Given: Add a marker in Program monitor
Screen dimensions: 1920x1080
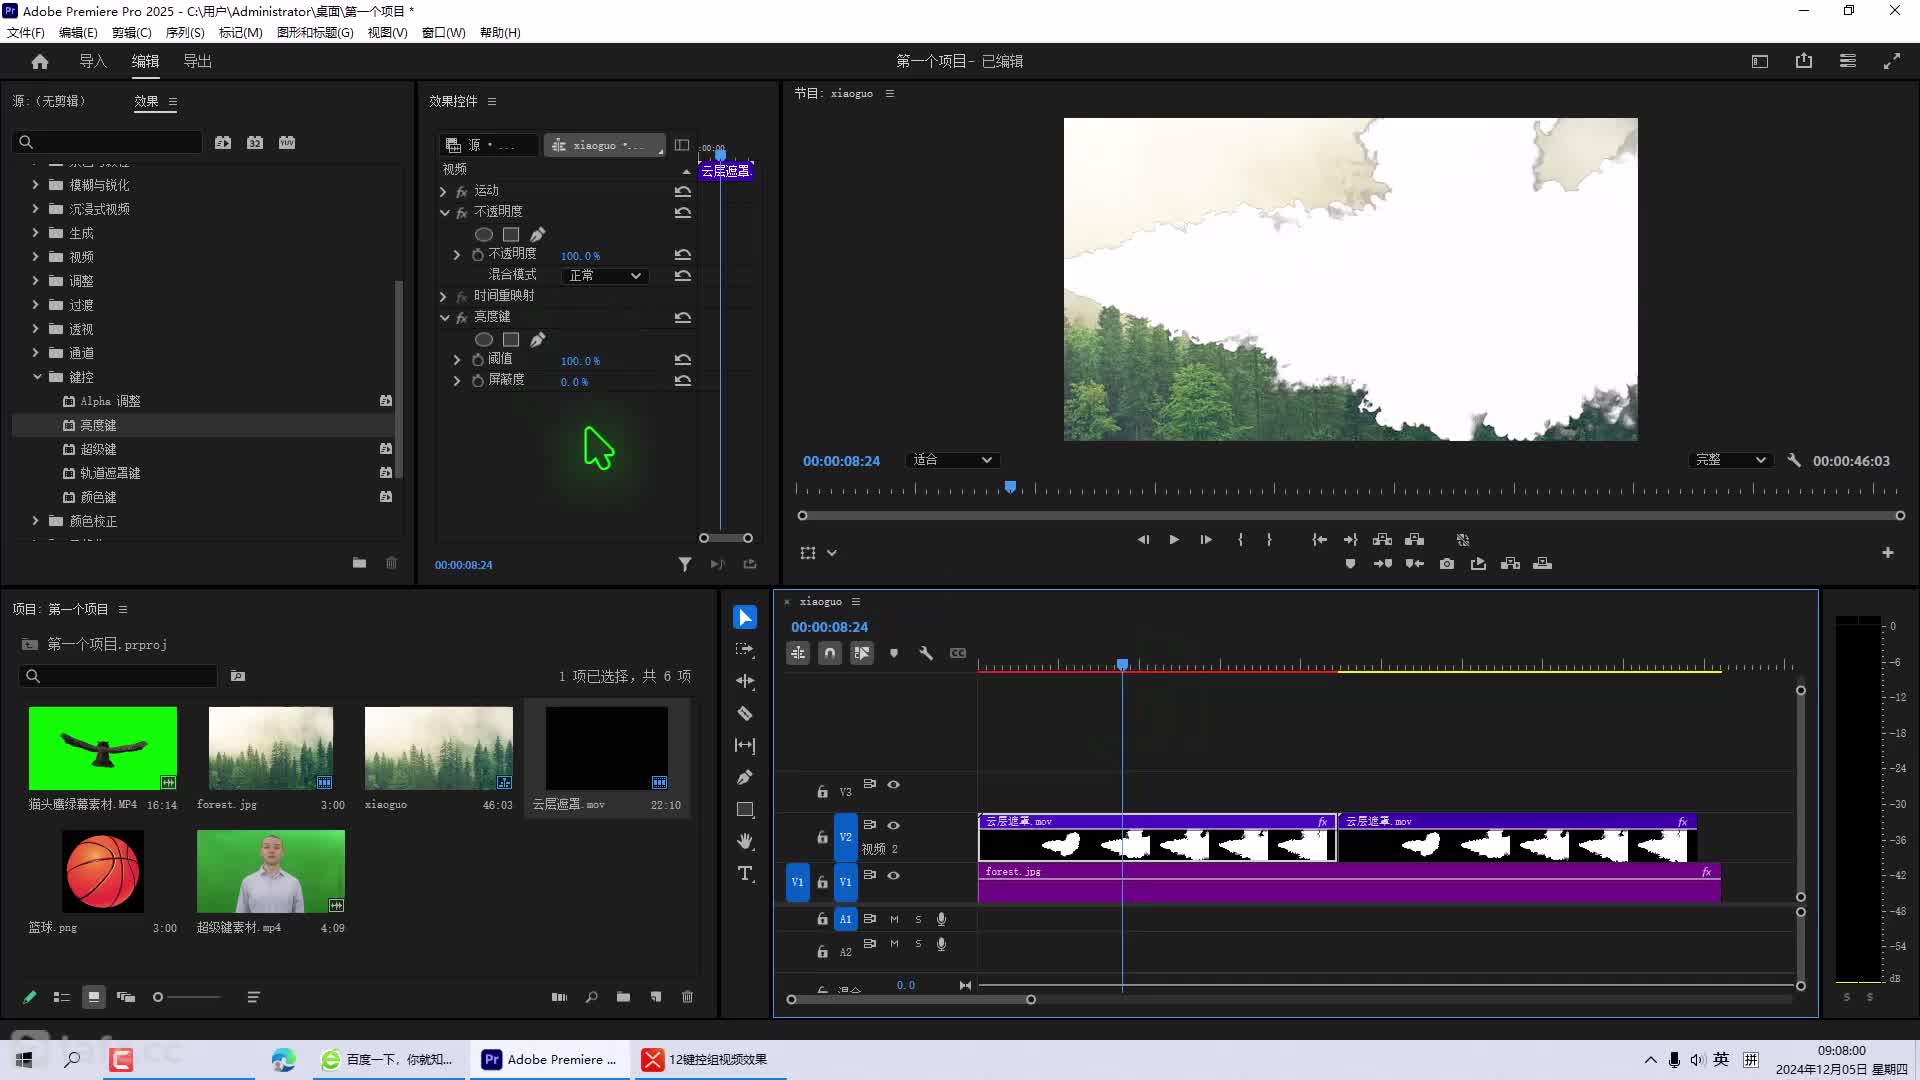Looking at the screenshot, I should click(1350, 564).
